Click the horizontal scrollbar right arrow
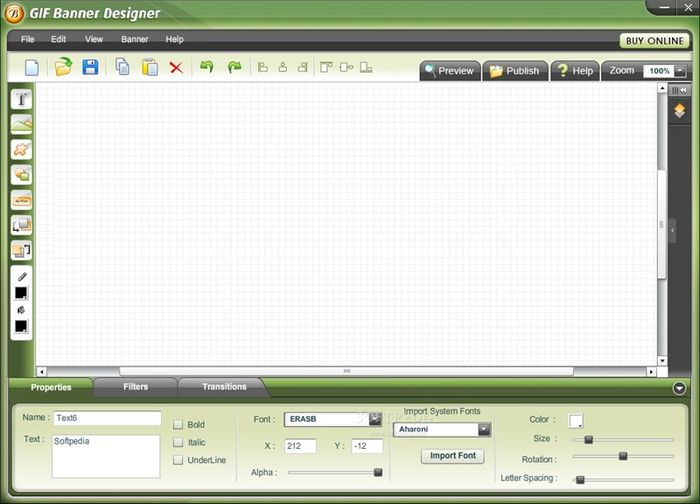 click(x=651, y=371)
